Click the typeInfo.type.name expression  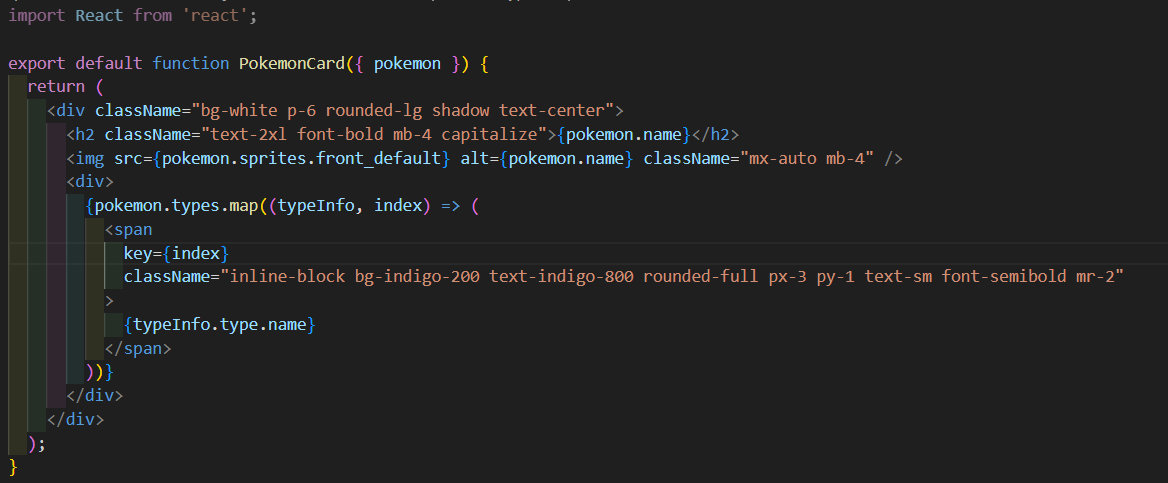tap(220, 325)
